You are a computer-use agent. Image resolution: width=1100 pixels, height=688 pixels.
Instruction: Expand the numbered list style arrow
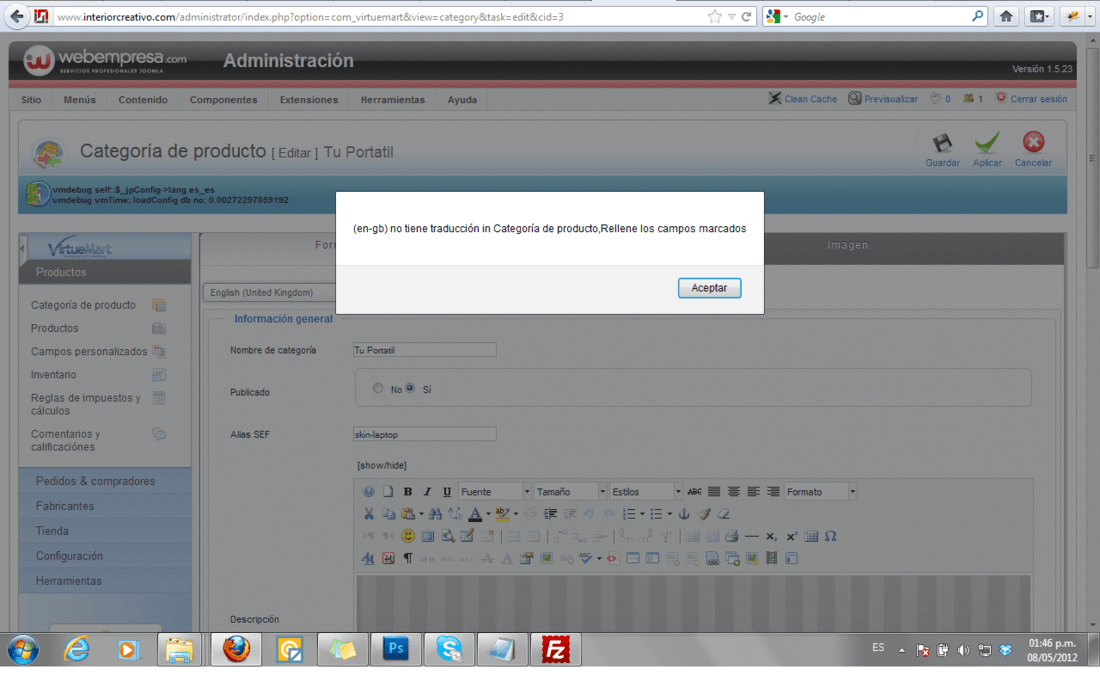point(642,514)
